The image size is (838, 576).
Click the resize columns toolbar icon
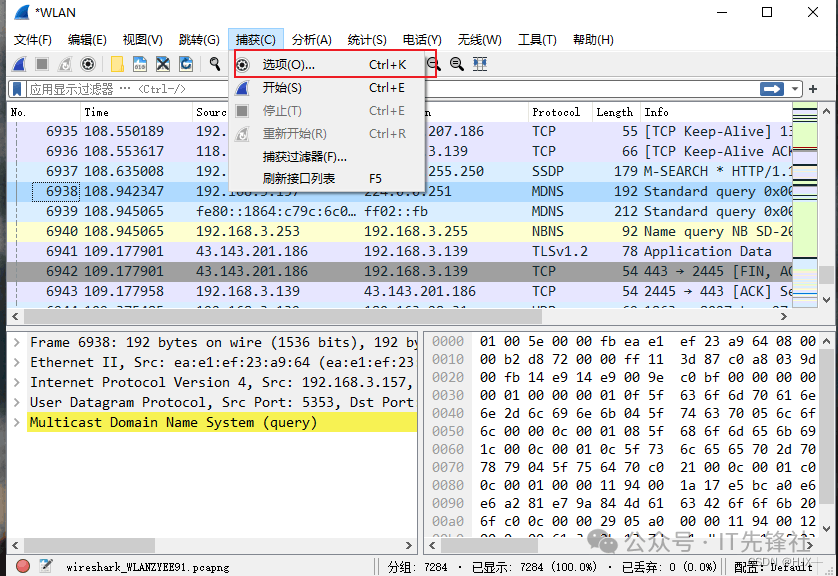pos(480,64)
